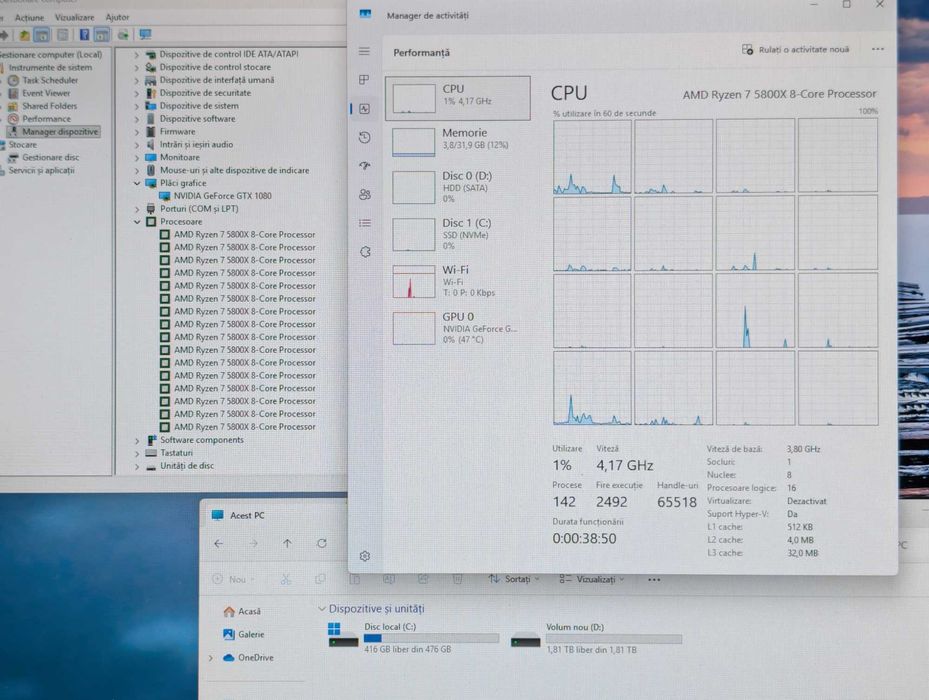
Task: Open Galerie in Explorer navigation pane
Action: 244,634
